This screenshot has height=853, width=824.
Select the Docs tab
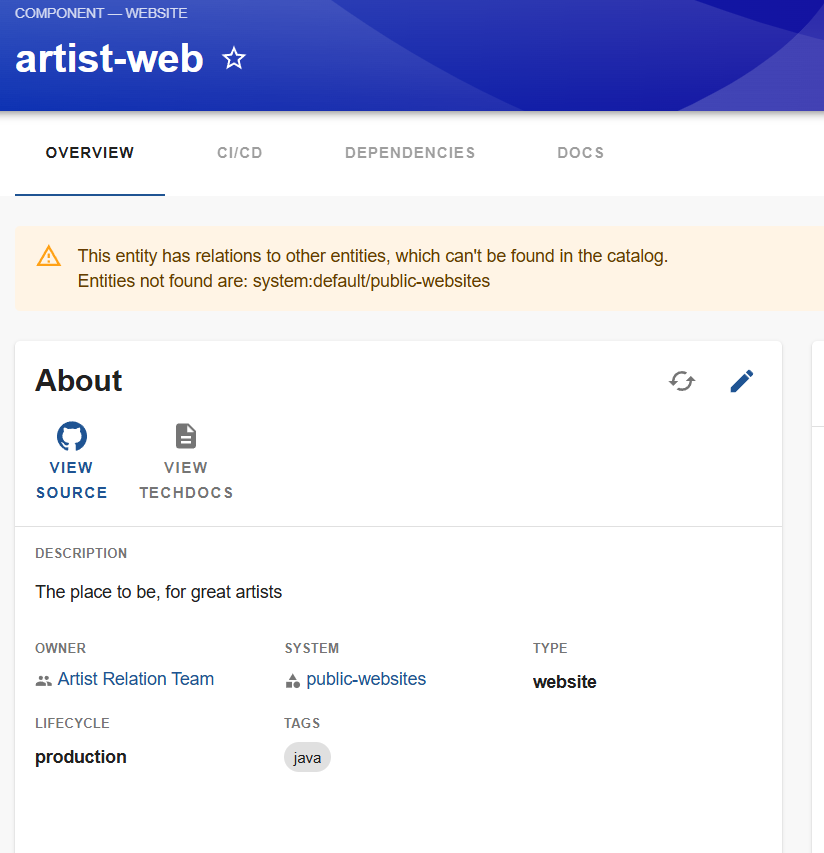(581, 153)
